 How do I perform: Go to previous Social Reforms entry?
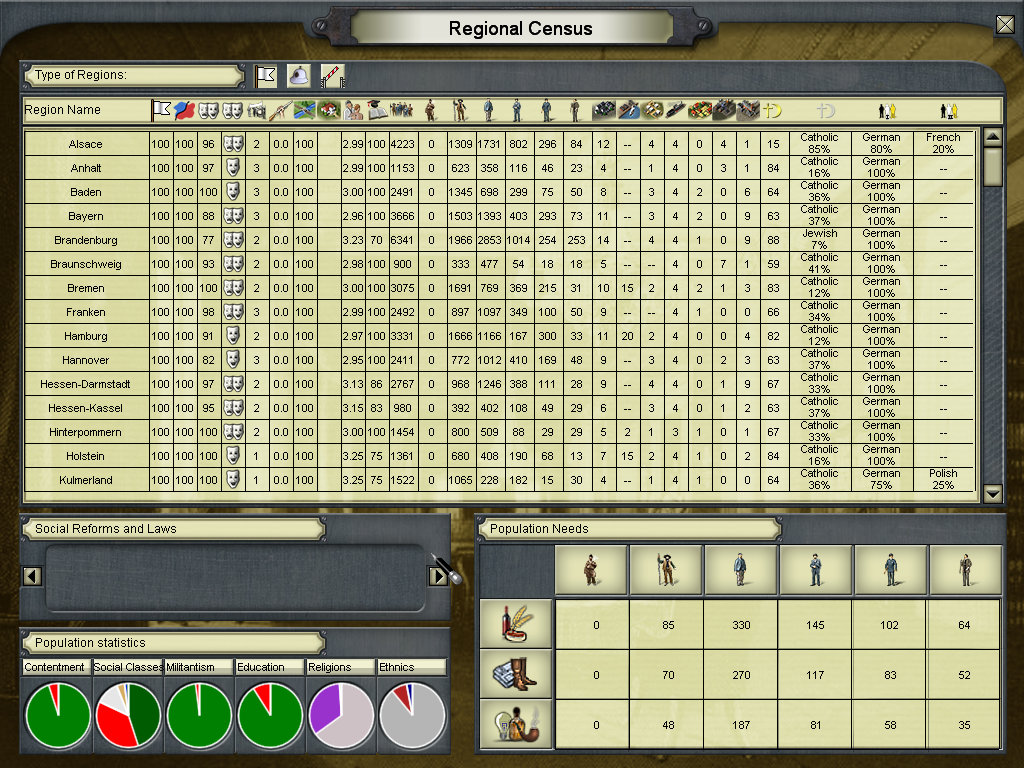click(x=32, y=575)
